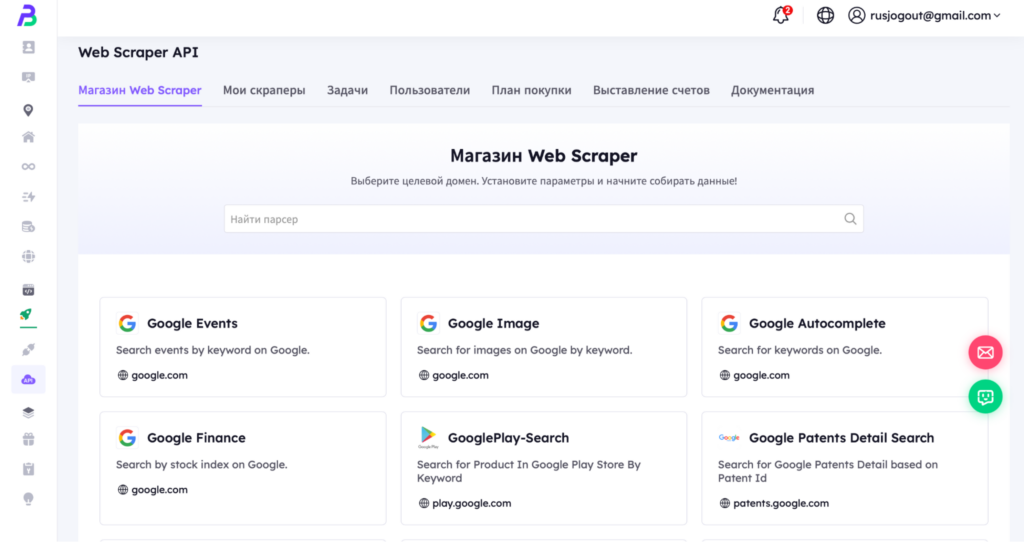Open the clipboard icon in sidebar
This screenshot has width=1024, height=542.
point(28,469)
